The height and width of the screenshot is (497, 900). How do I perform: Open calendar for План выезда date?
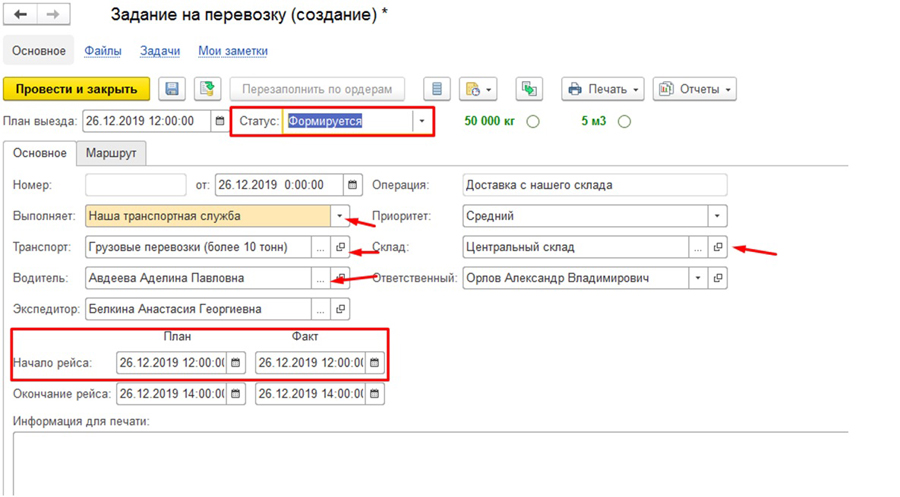(x=219, y=121)
